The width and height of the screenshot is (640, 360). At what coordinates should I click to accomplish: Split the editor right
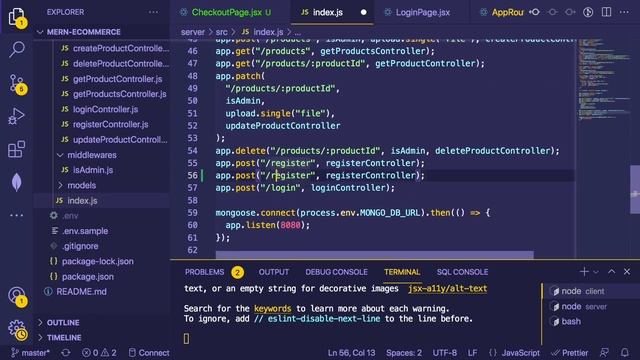(607, 12)
